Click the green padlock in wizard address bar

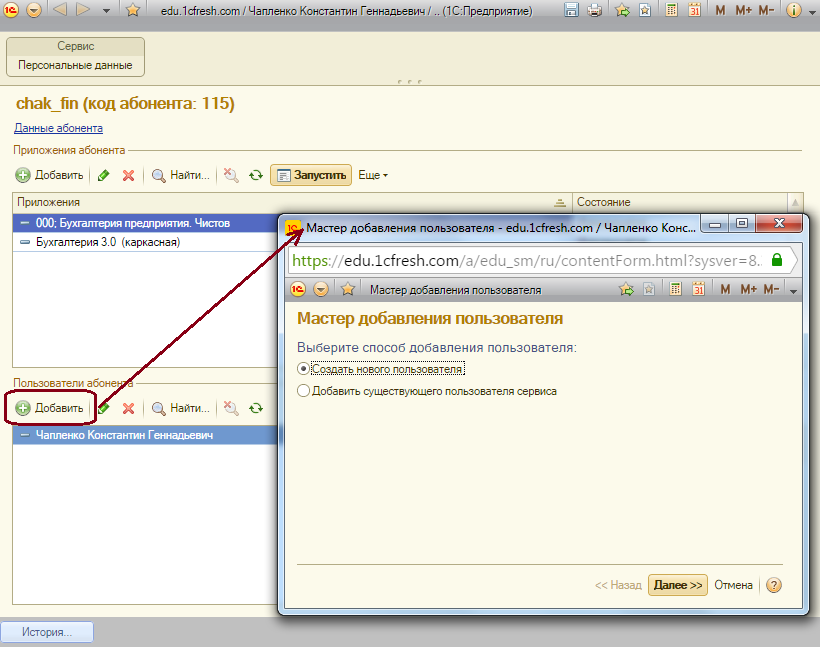[777, 260]
